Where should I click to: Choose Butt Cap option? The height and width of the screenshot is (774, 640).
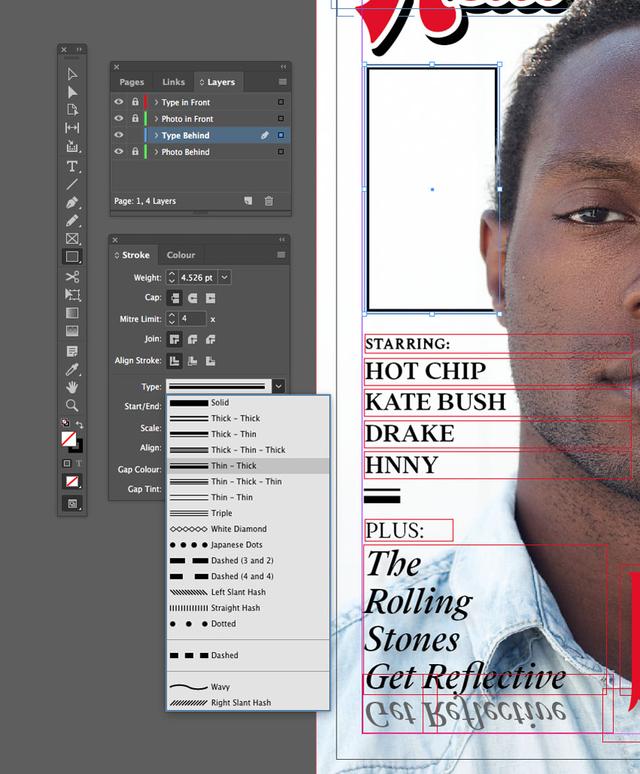(x=175, y=298)
